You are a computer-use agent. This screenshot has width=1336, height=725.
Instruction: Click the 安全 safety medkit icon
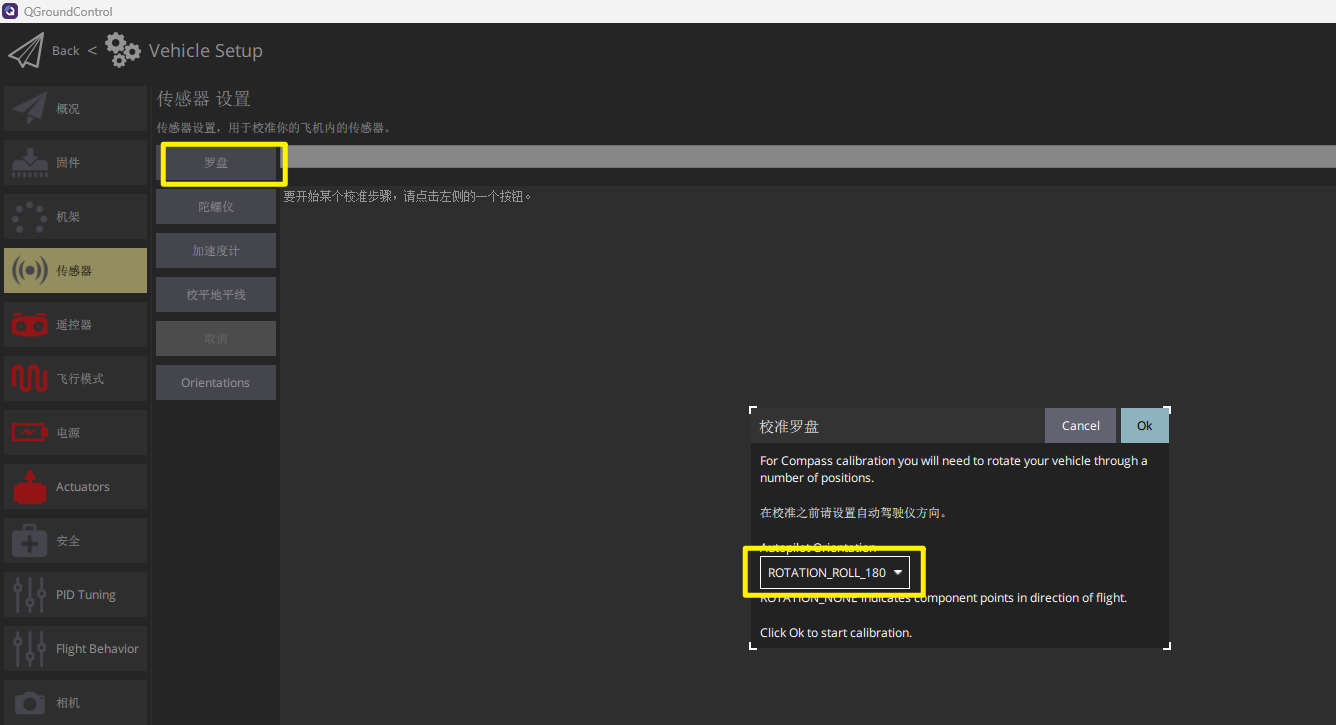(x=30, y=541)
